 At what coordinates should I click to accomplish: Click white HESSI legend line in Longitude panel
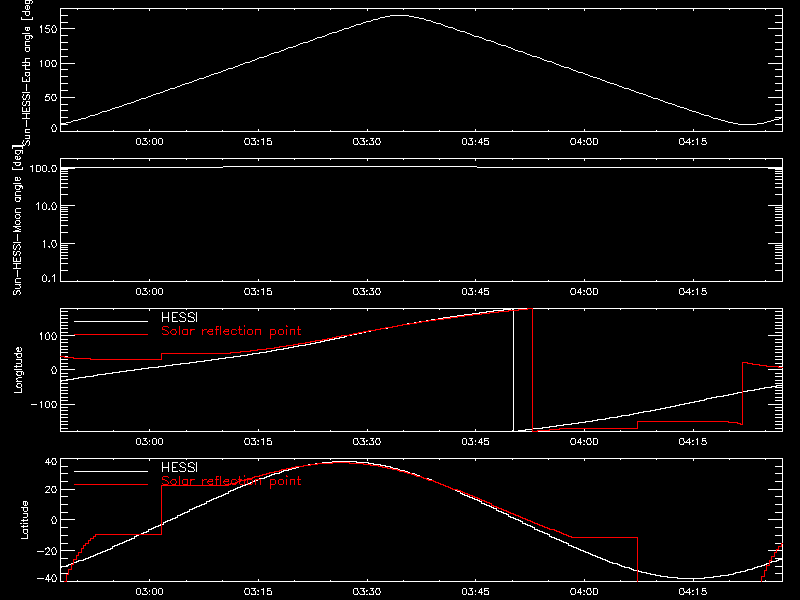coord(111,321)
